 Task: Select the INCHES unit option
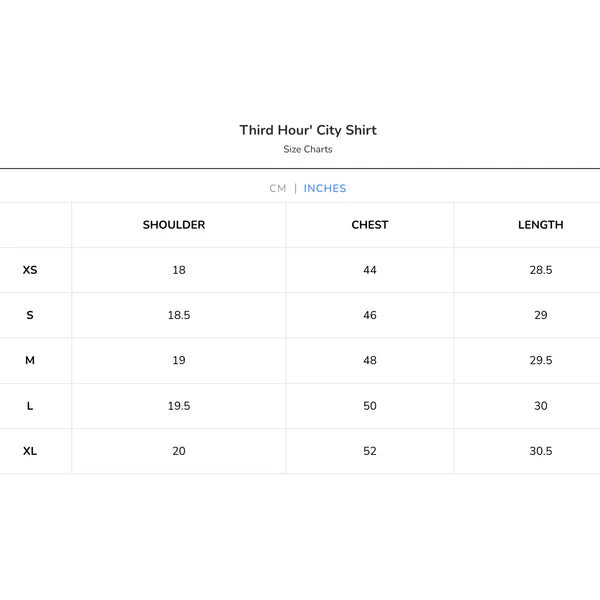(x=325, y=188)
